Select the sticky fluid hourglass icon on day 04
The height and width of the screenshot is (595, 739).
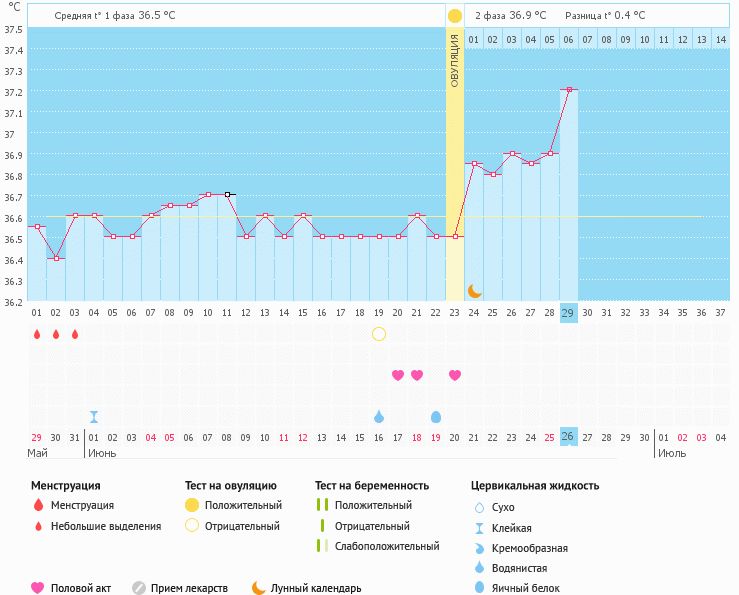pyautogui.click(x=94, y=417)
